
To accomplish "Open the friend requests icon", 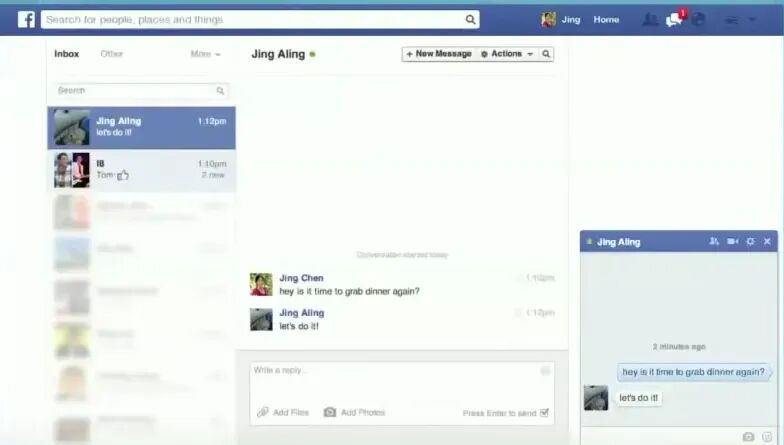I will [x=650, y=20].
